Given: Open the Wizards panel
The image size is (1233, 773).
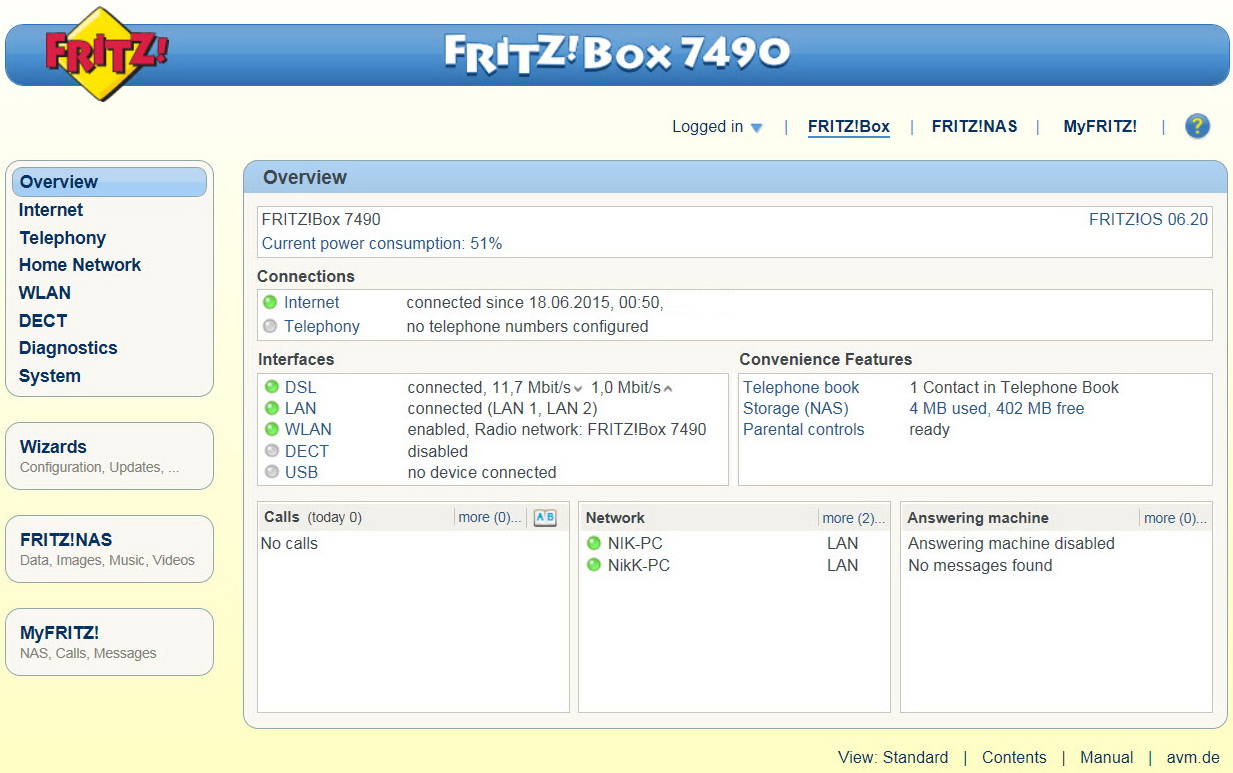Looking at the screenshot, I should pos(109,456).
